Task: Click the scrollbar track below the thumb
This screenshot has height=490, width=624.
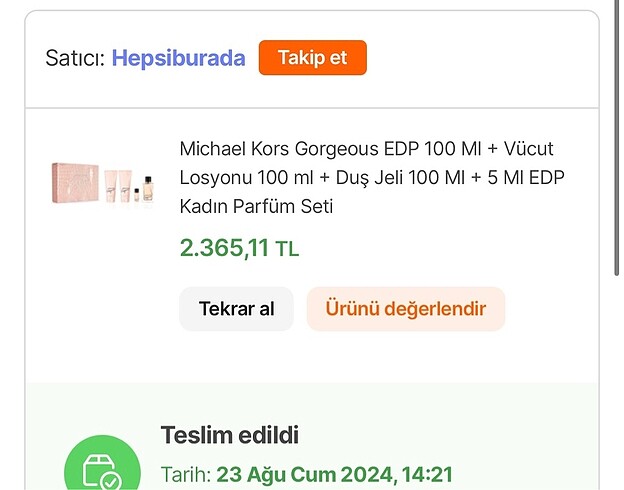Action: [616, 380]
